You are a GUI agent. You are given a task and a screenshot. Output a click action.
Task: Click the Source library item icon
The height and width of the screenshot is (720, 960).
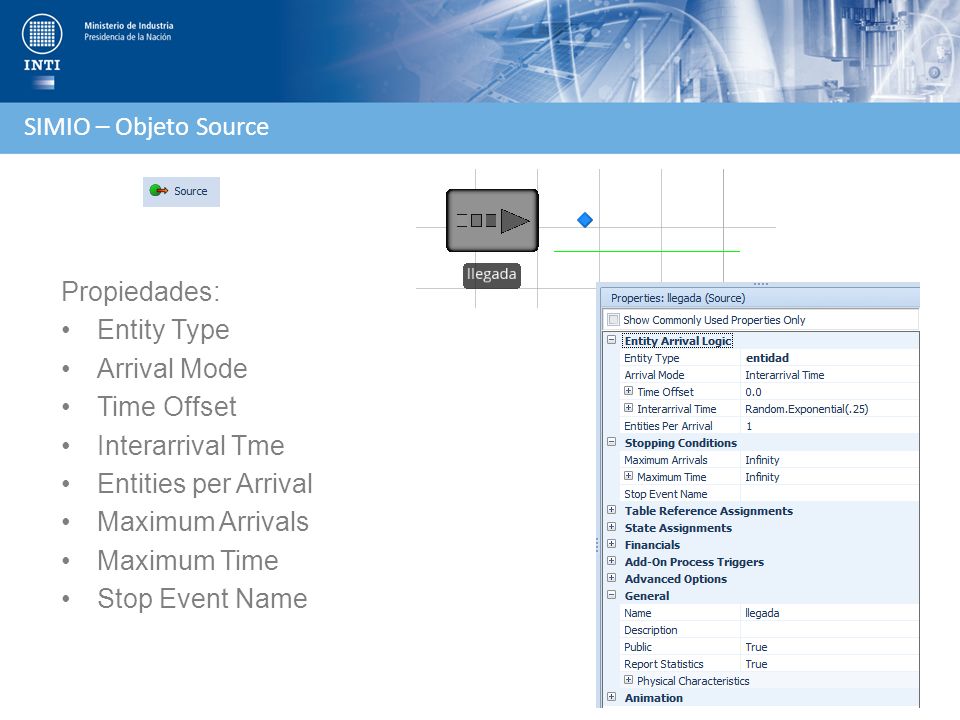pyautogui.click(x=159, y=190)
